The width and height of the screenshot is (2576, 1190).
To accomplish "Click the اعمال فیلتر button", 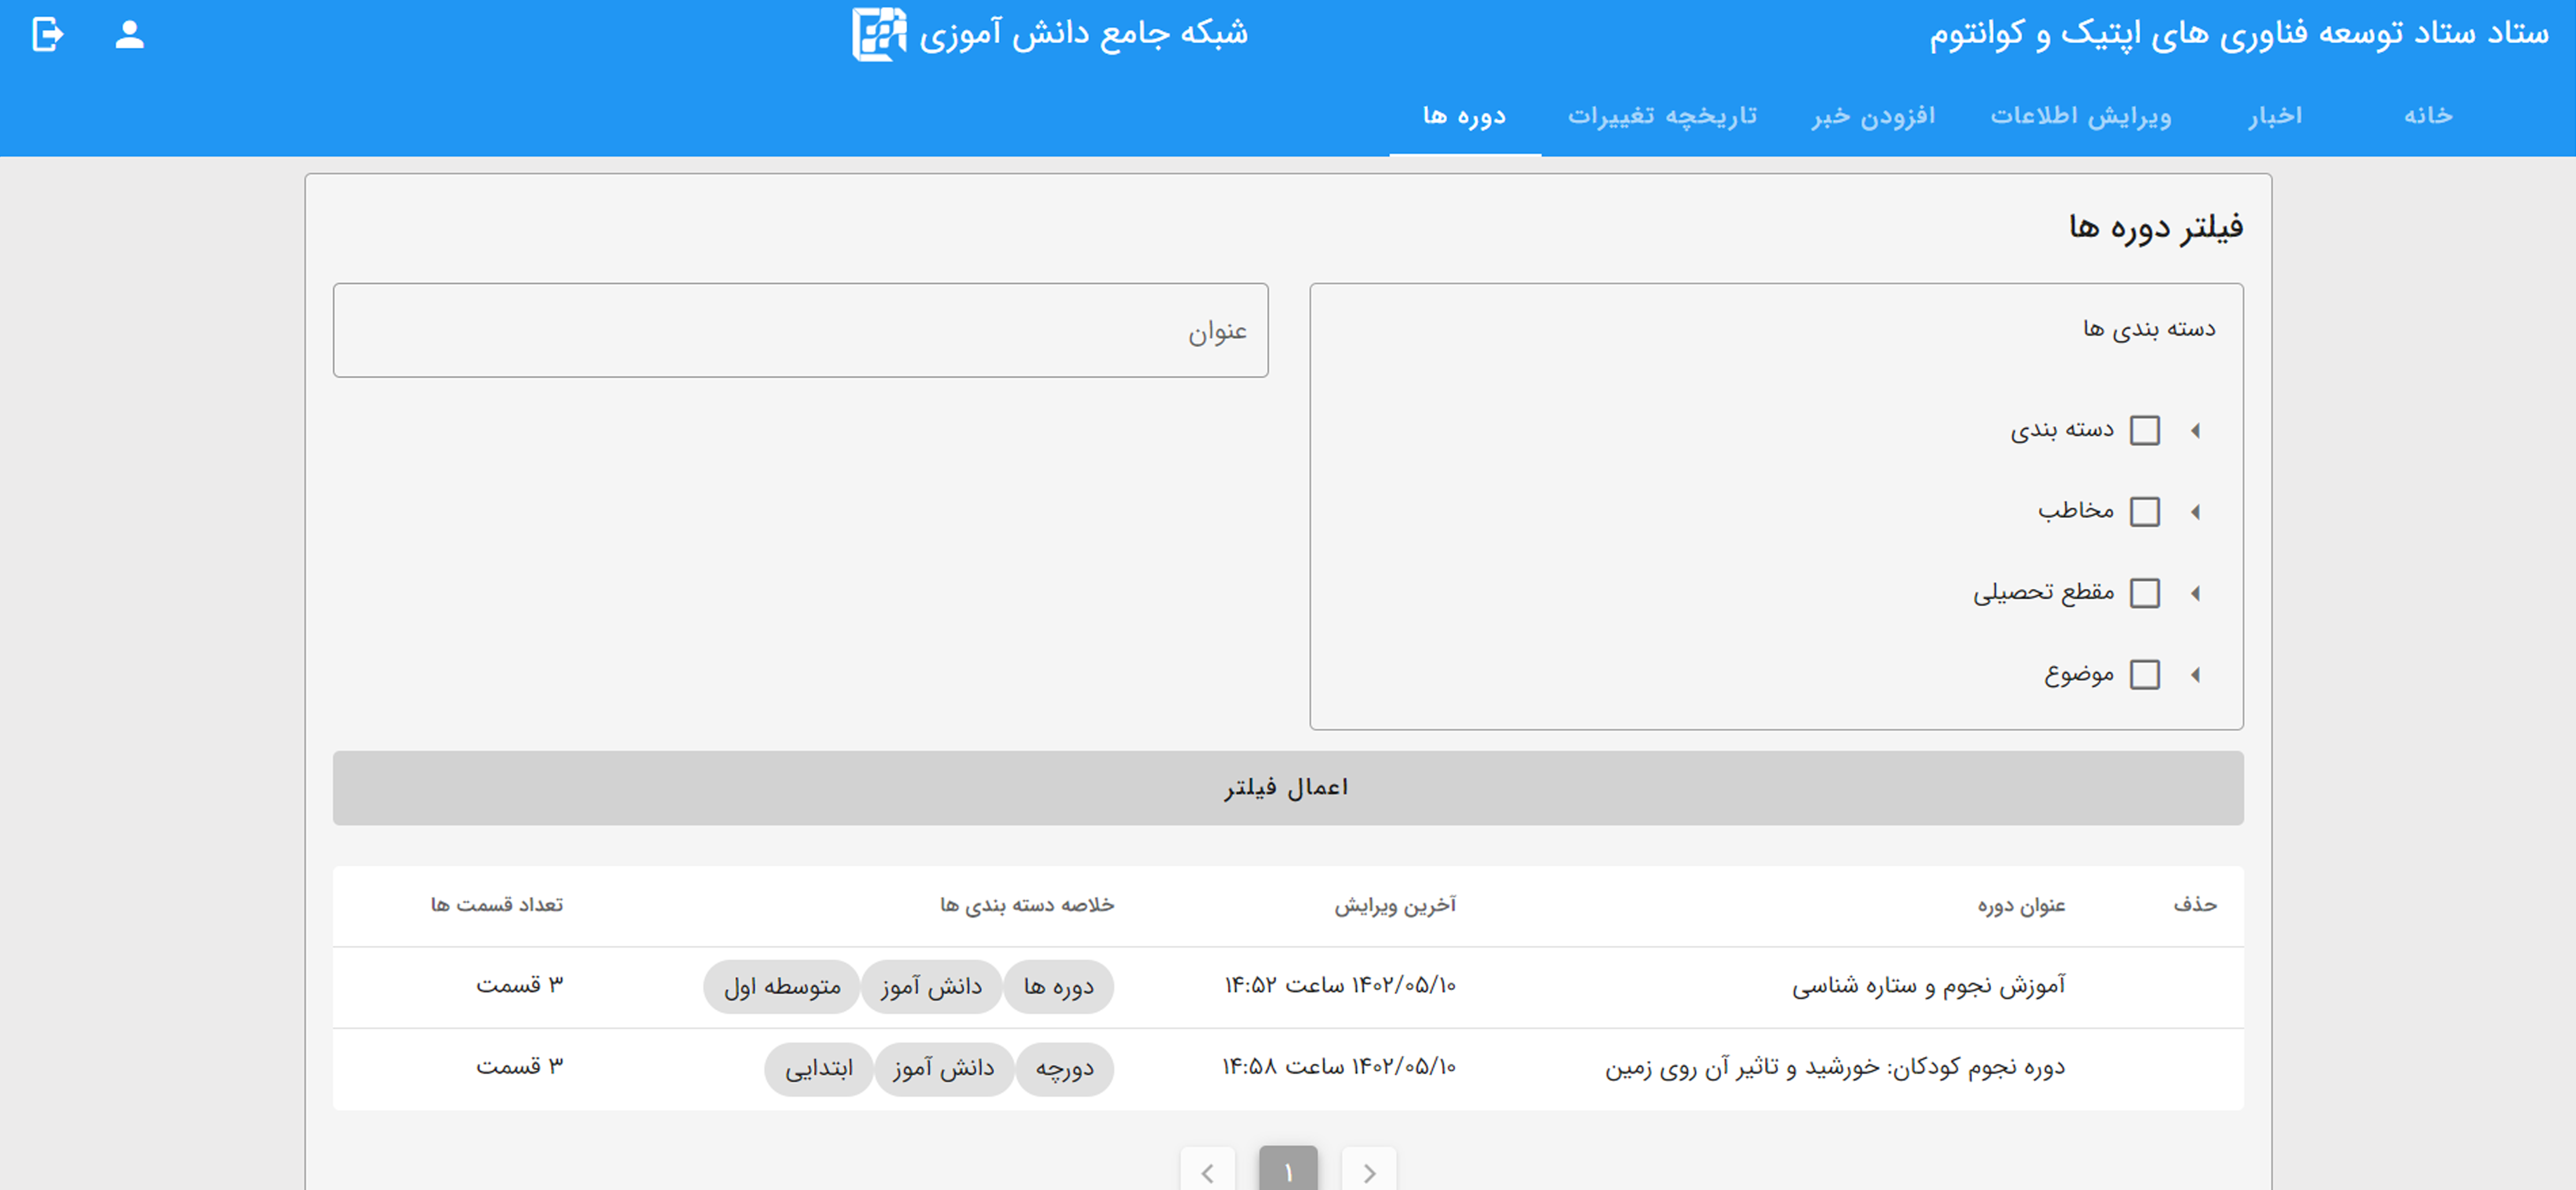I will (x=1287, y=788).
